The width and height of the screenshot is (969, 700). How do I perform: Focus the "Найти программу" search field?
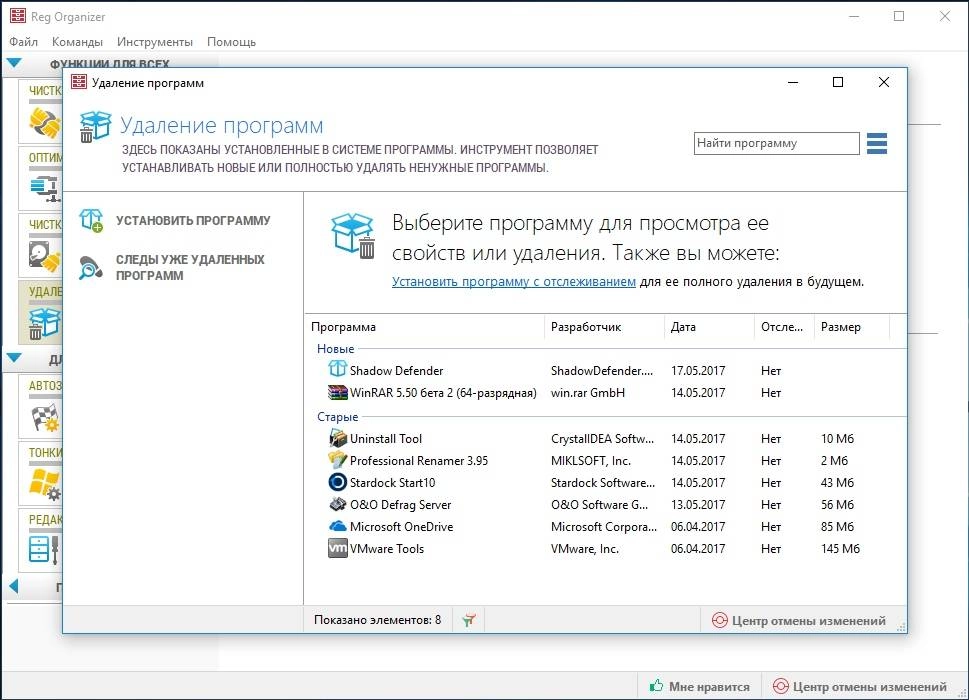click(x=776, y=143)
